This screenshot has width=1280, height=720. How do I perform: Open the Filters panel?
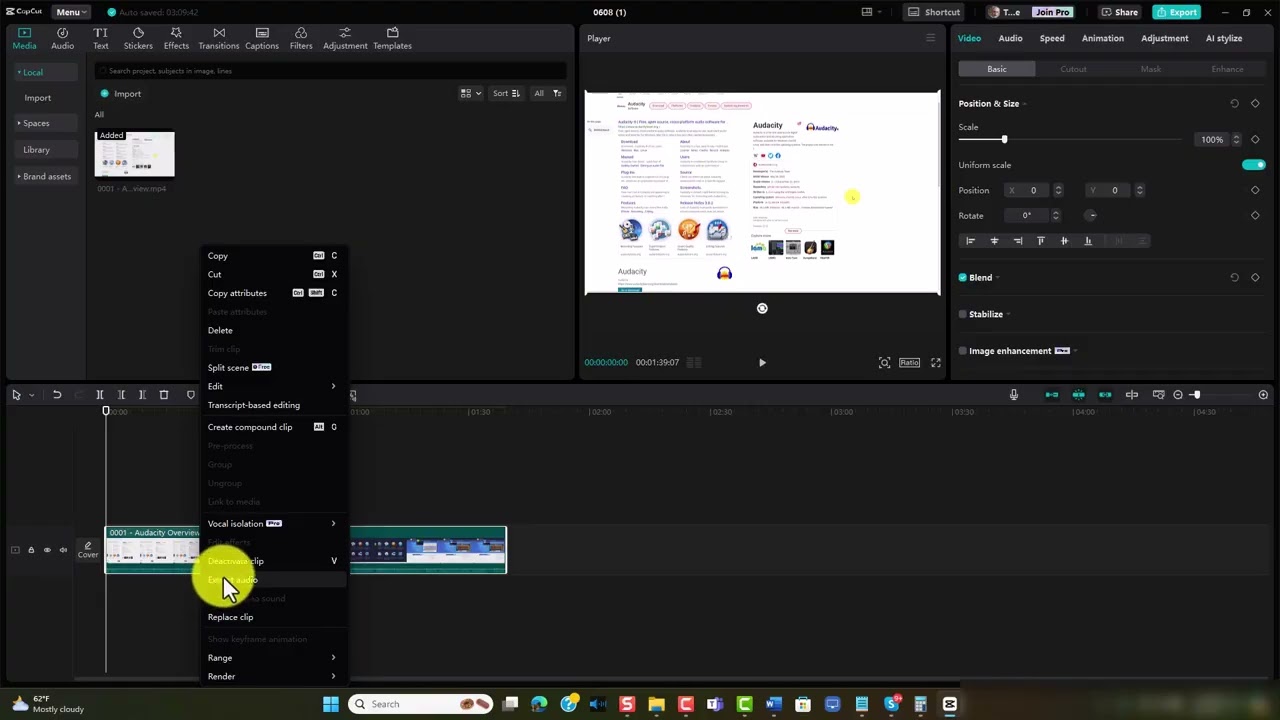[x=301, y=38]
